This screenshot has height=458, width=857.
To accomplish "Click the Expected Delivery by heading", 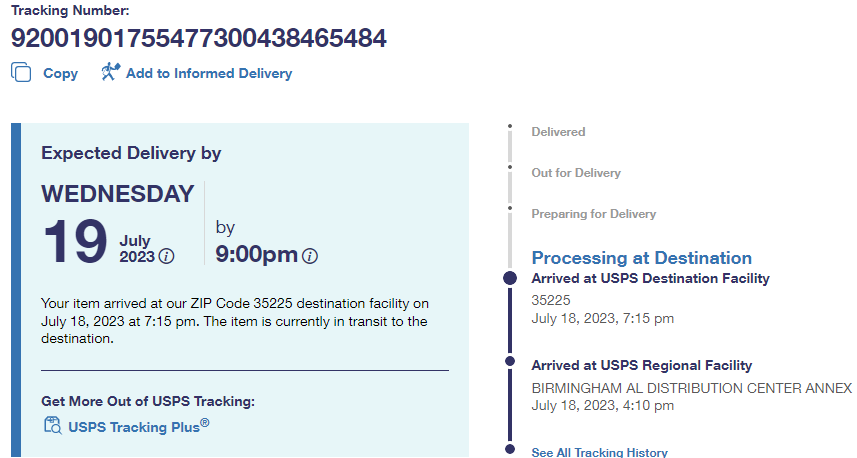I will (131, 153).
